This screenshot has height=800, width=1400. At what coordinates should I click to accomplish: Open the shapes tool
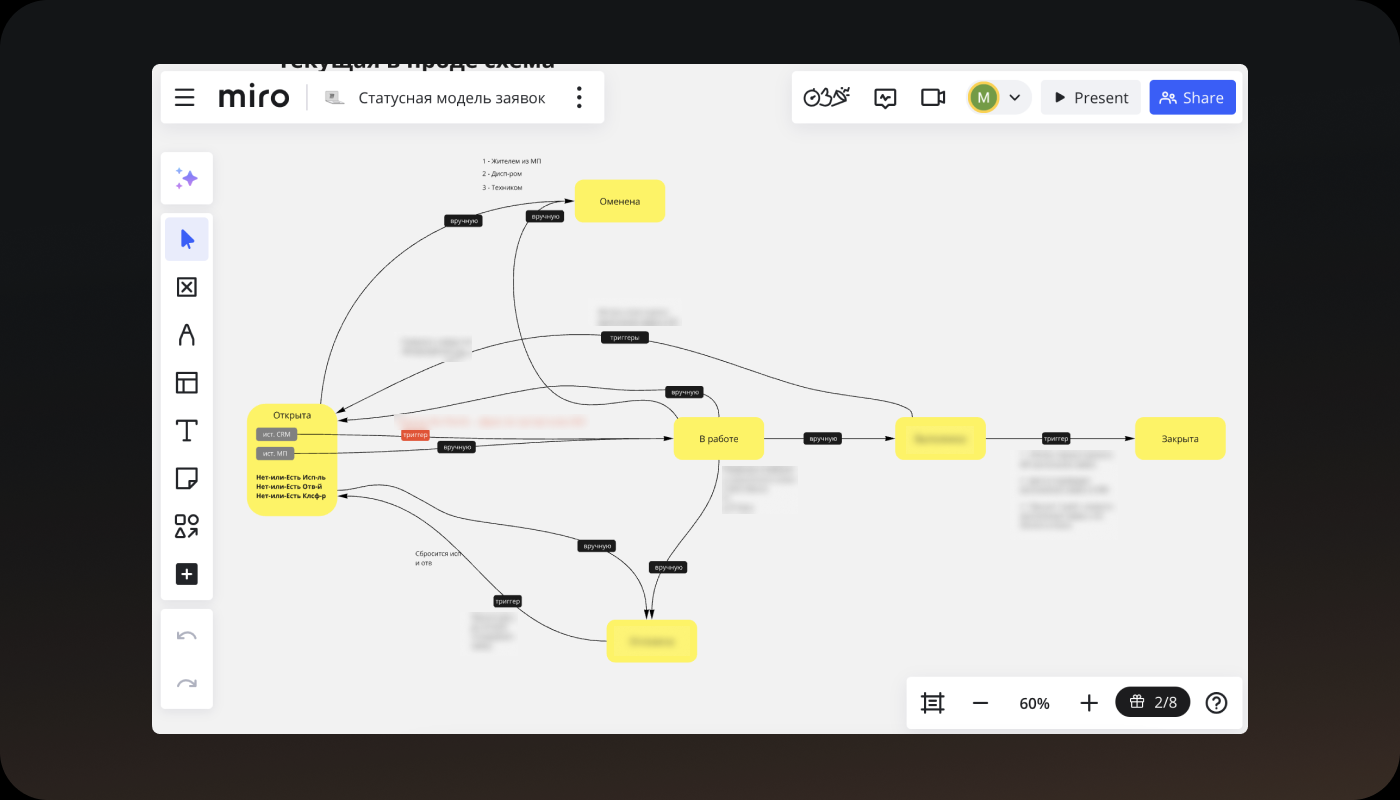click(x=187, y=526)
